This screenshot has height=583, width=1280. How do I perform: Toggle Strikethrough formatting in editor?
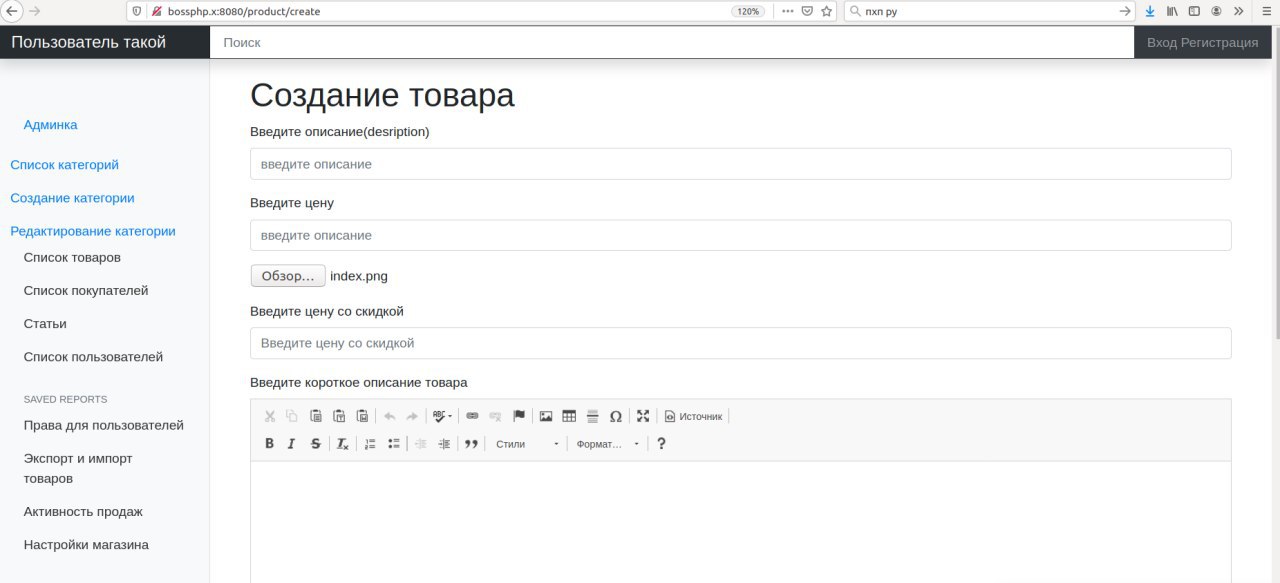point(316,443)
